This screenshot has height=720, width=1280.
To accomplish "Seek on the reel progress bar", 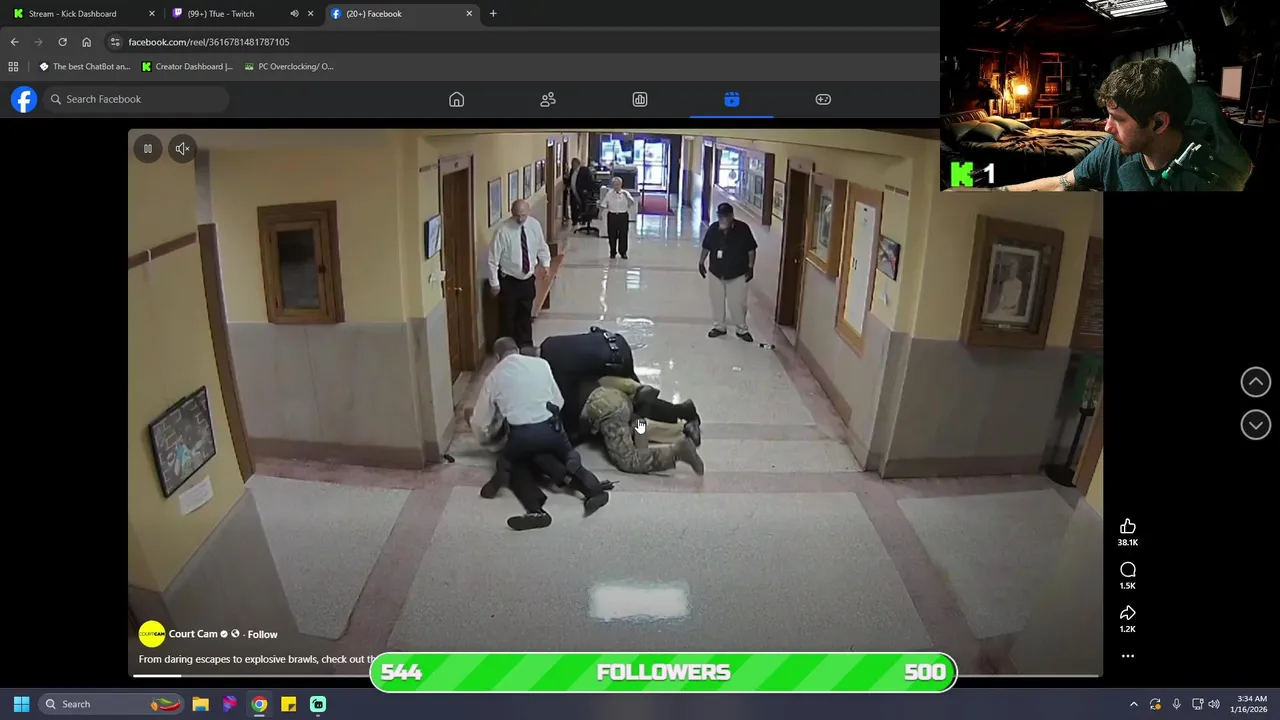I will (x=615, y=676).
